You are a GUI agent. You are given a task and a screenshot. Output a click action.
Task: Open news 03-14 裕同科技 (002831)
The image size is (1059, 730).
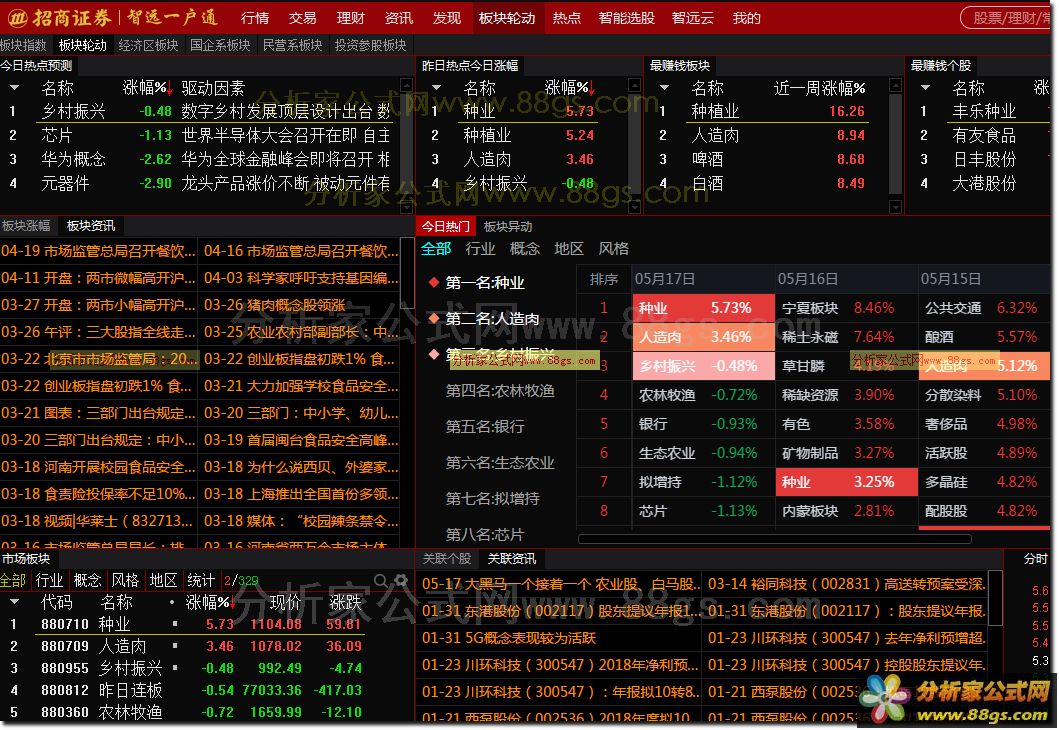[x=846, y=583]
